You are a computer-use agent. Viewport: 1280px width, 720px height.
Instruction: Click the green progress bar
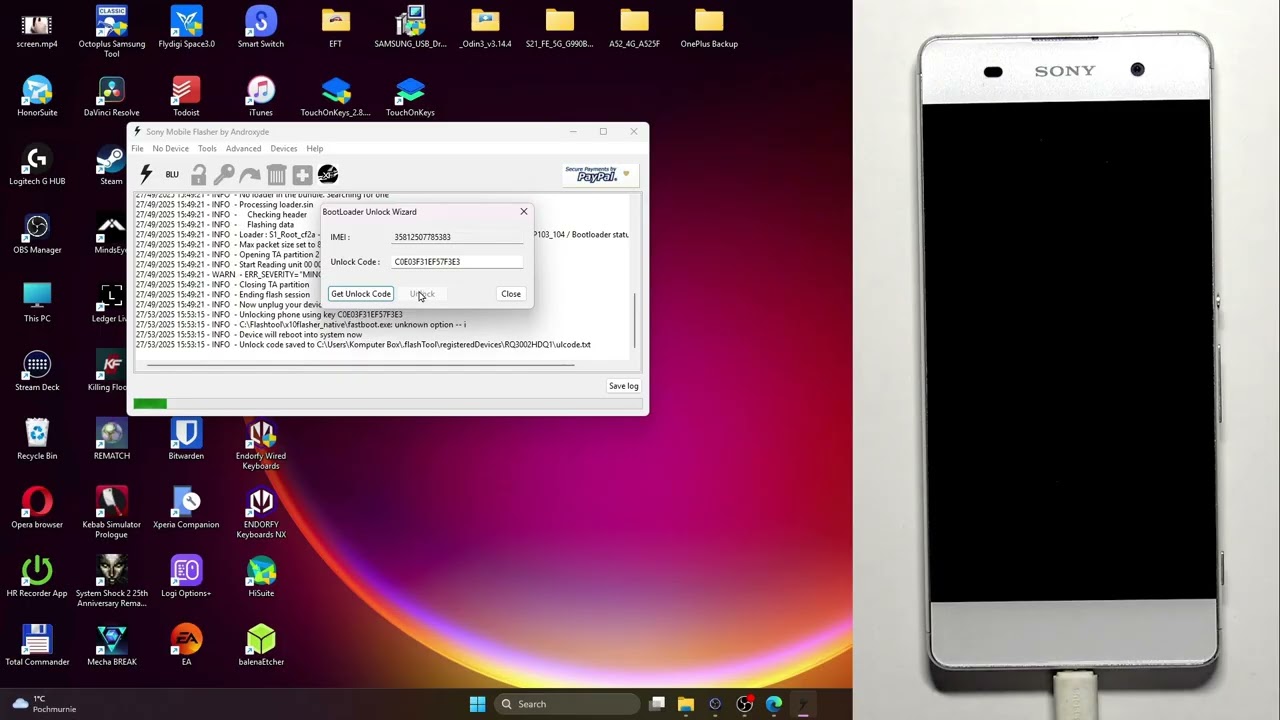[150, 404]
